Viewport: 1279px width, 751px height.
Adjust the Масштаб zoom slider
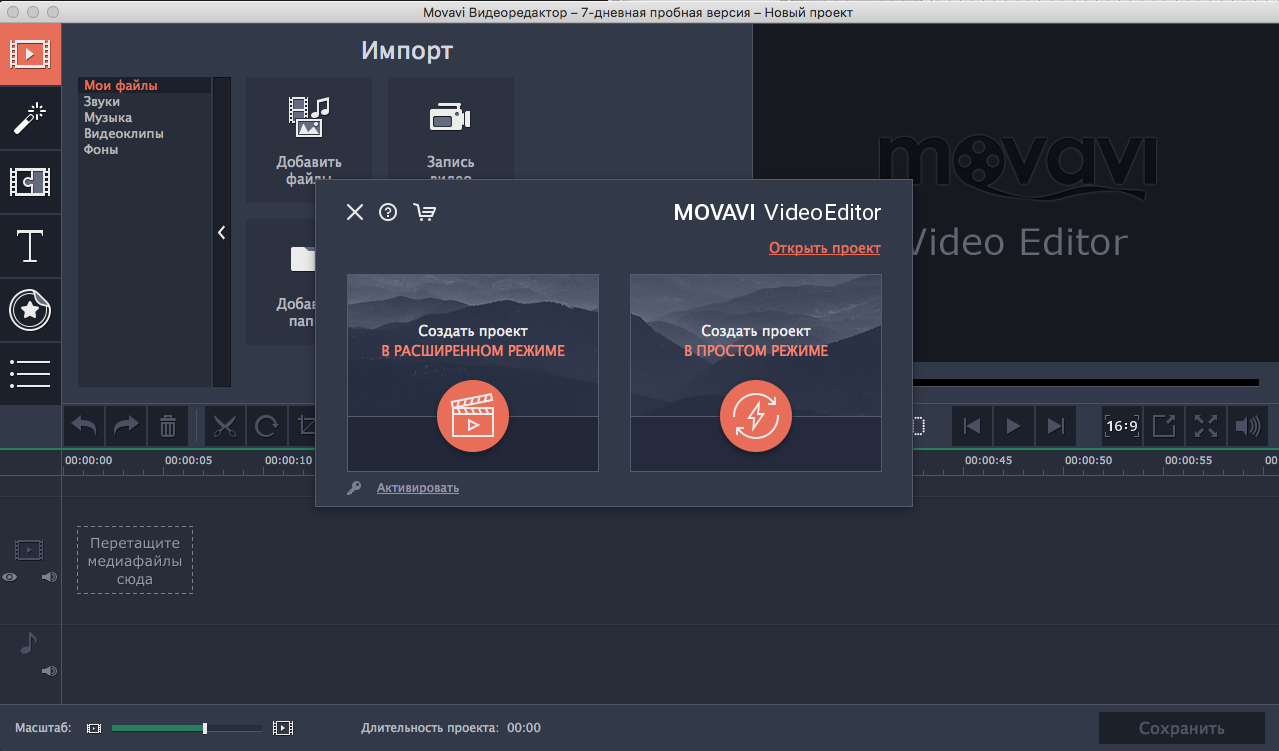coord(205,728)
